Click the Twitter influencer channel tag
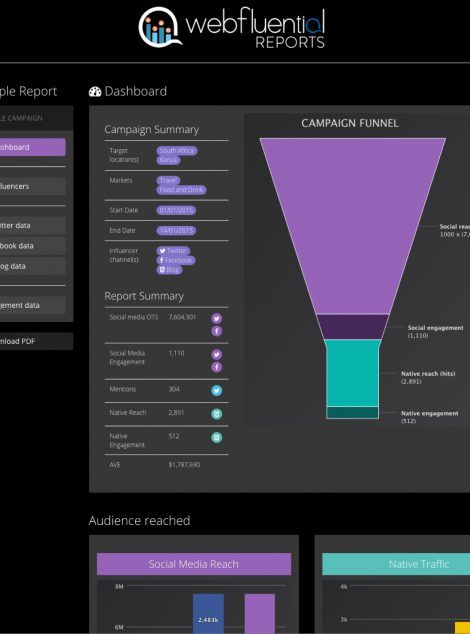The image size is (470, 634). pos(173,251)
